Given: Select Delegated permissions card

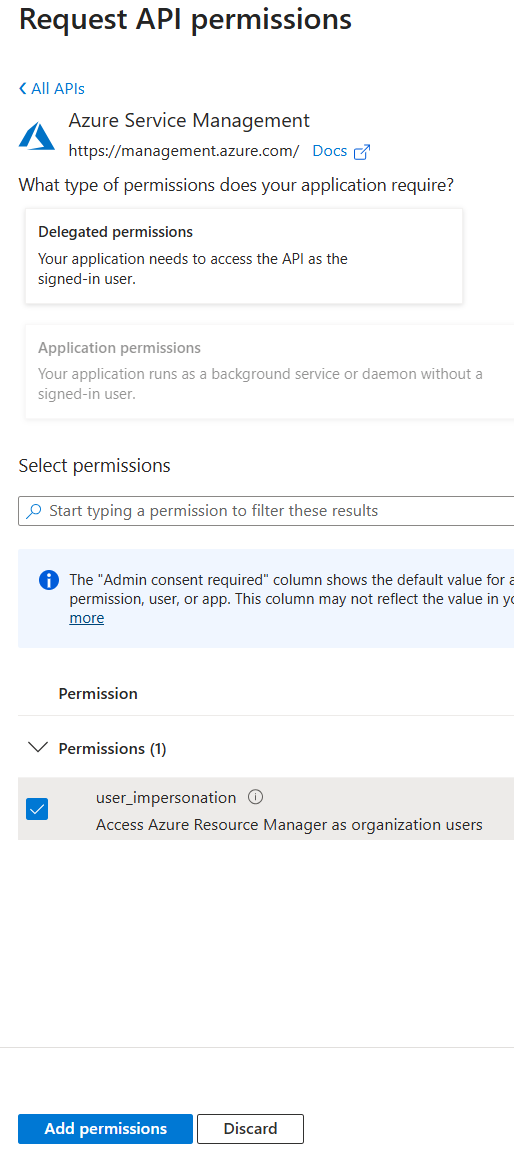Looking at the screenshot, I should point(244,255).
